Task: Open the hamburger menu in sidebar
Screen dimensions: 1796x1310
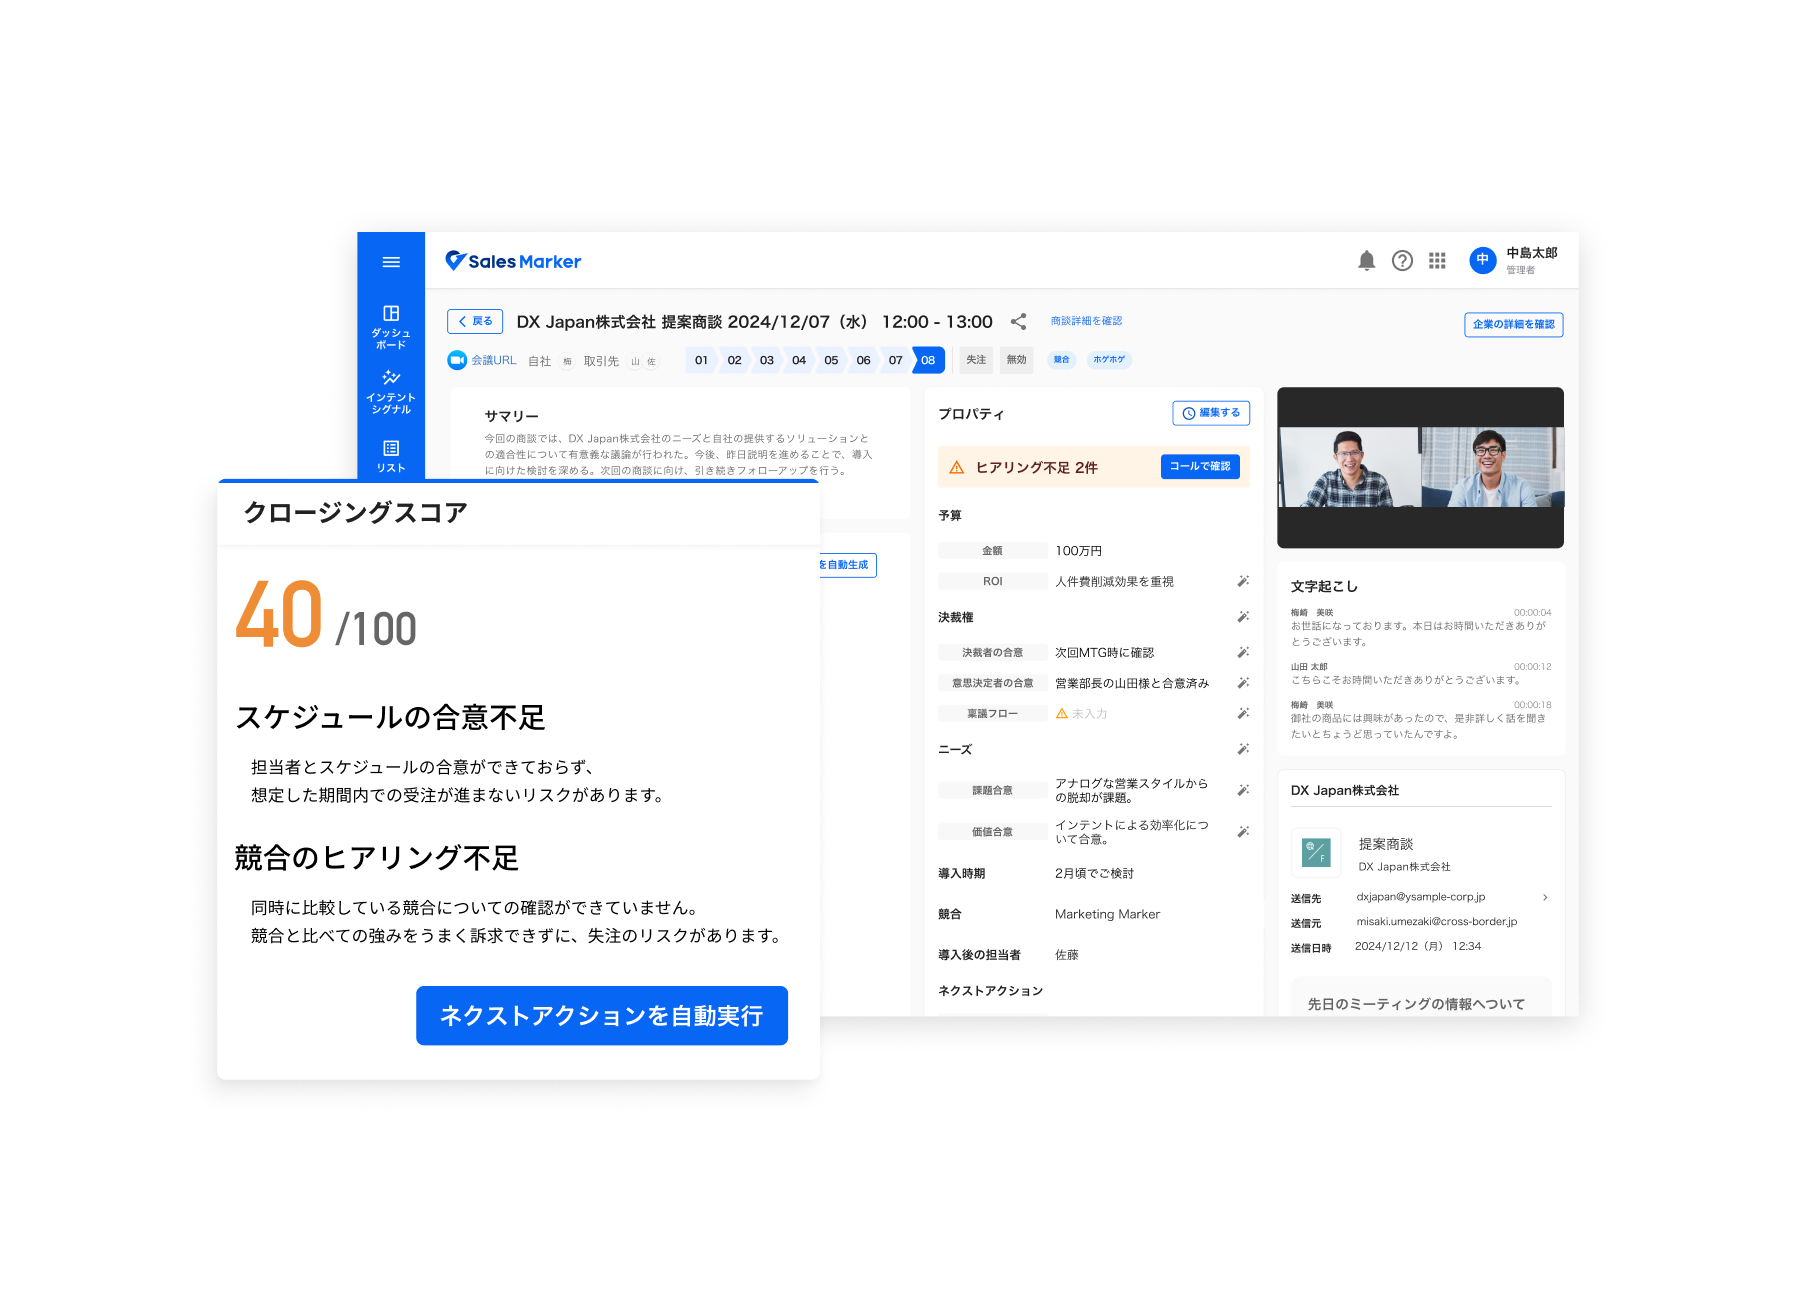Action: (391, 262)
